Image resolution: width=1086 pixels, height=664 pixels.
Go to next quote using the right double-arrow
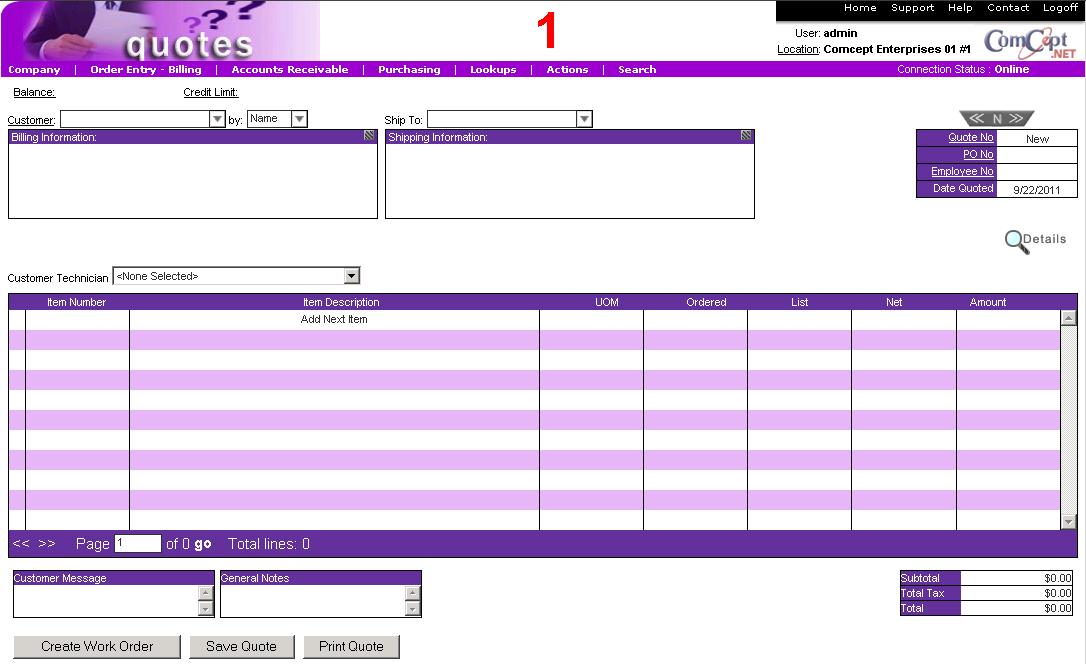click(1016, 119)
